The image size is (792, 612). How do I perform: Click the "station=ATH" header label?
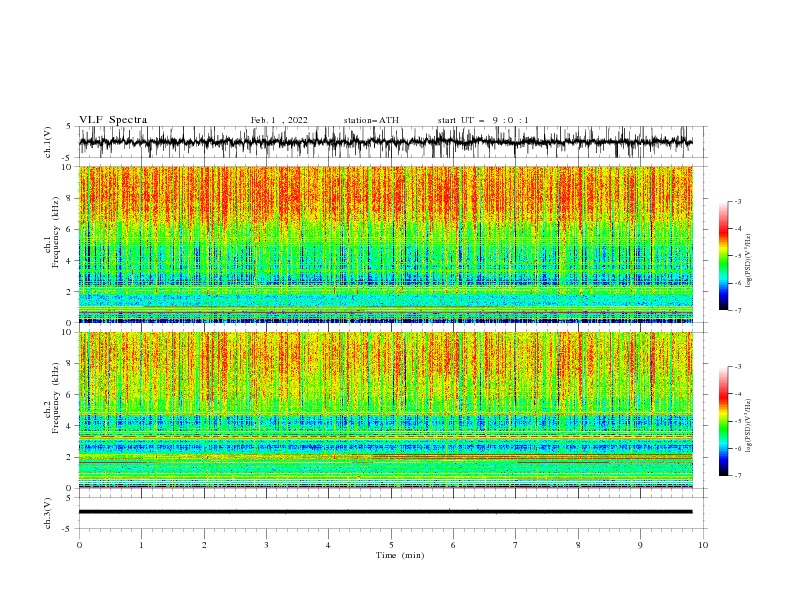(371, 120)
